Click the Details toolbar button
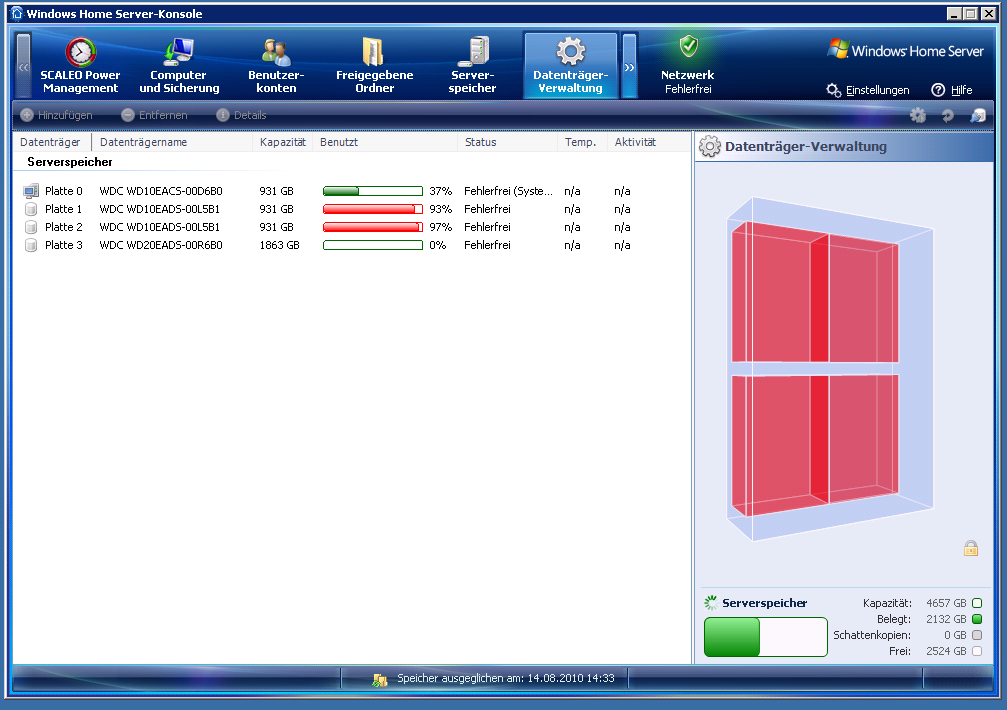The image size is (1007, 710). pyautogui.click(x=241, y=115)
